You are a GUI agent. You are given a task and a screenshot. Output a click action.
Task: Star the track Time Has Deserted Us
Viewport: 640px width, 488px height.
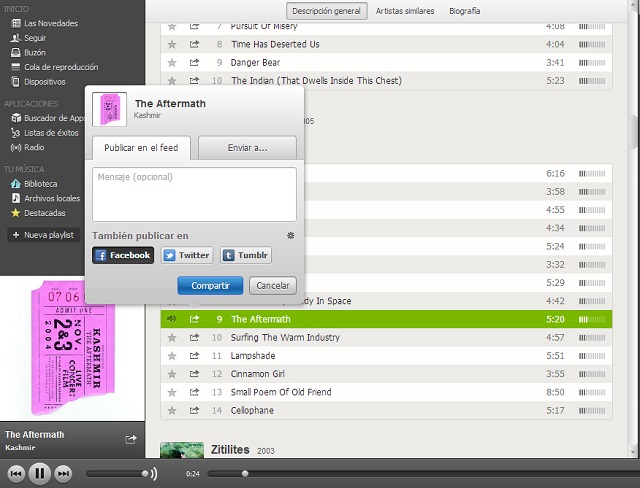click(x=172, y=44)
